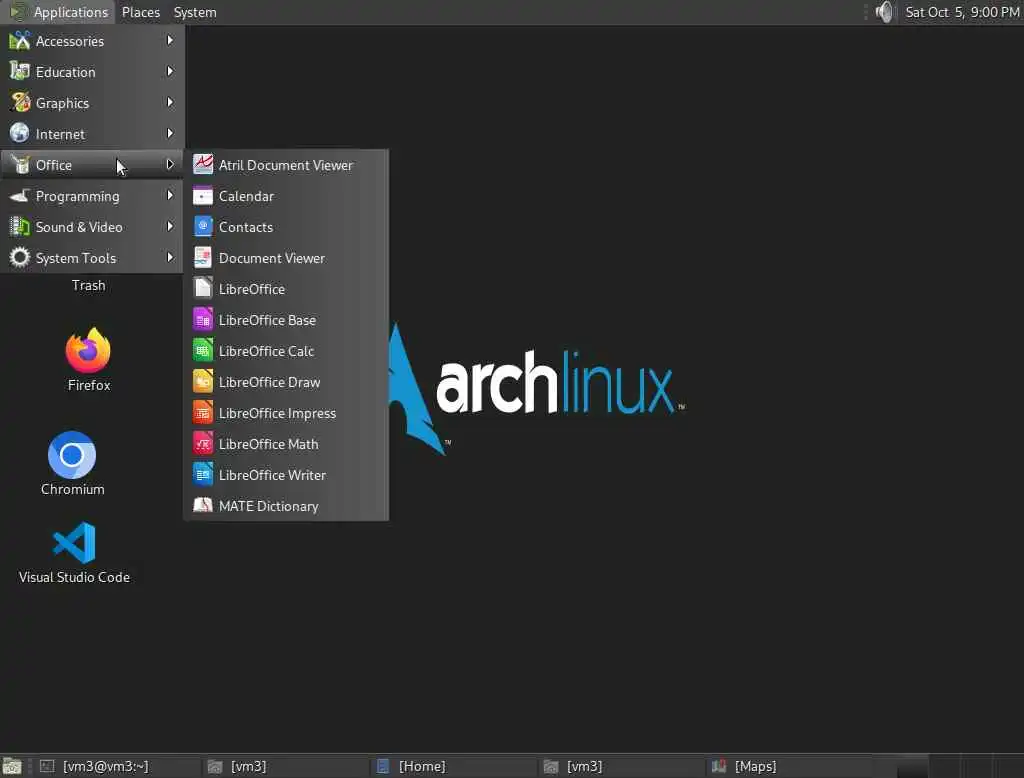Viewport: 1024px width, 778px height.
Task: Open LibreOffice Base icon
Action: click(203, 320)
